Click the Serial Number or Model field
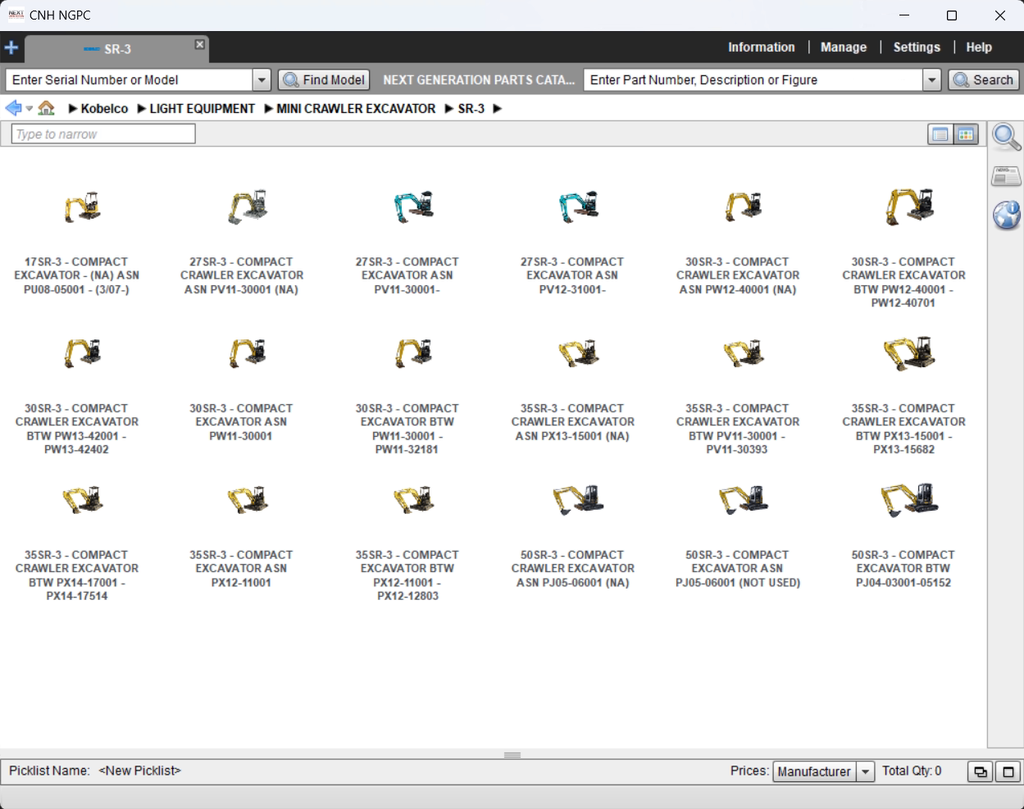The width and height of the screenshot is (1024, 809). [x=129, y=80]
